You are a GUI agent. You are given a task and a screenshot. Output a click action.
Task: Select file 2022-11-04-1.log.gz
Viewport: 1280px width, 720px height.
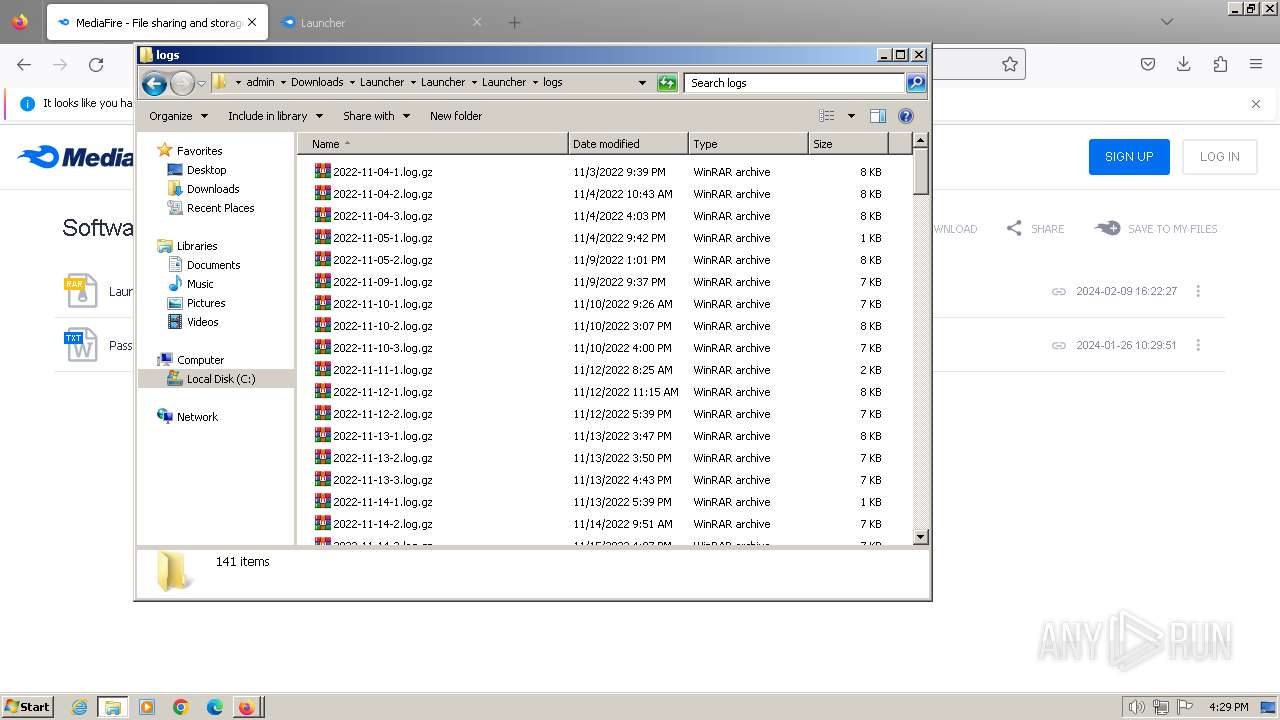click(x=382, y=172)
